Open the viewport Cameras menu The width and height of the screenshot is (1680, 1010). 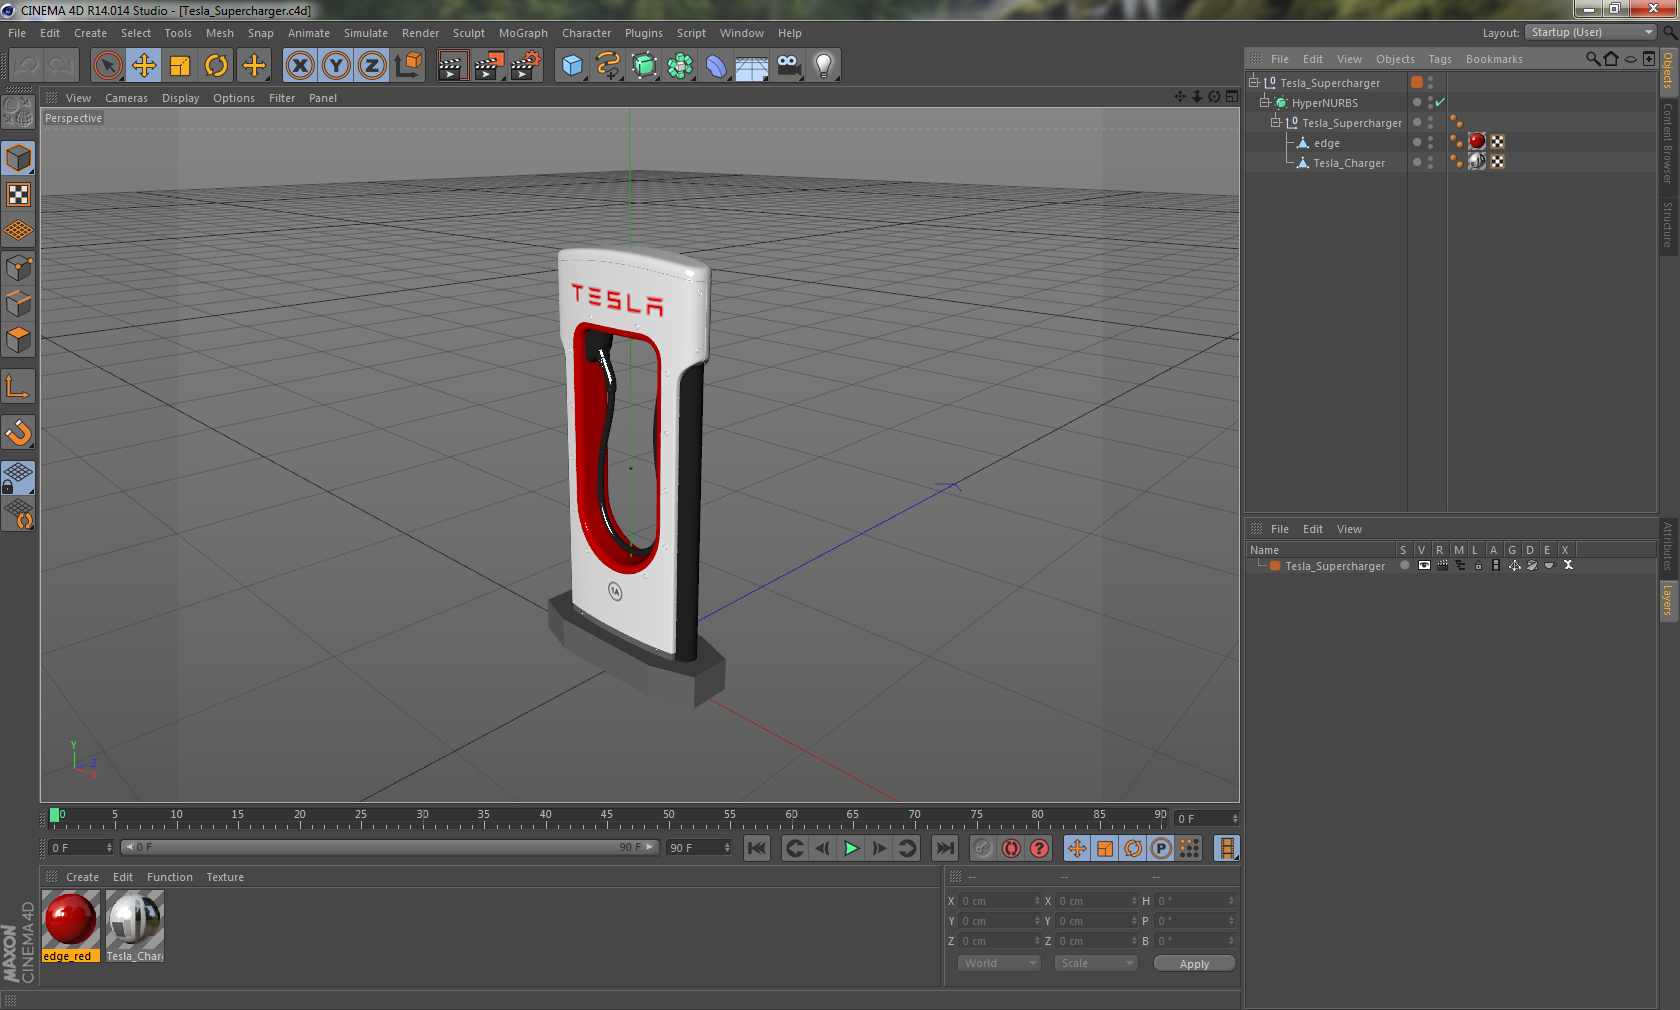(x=126, y=98)
